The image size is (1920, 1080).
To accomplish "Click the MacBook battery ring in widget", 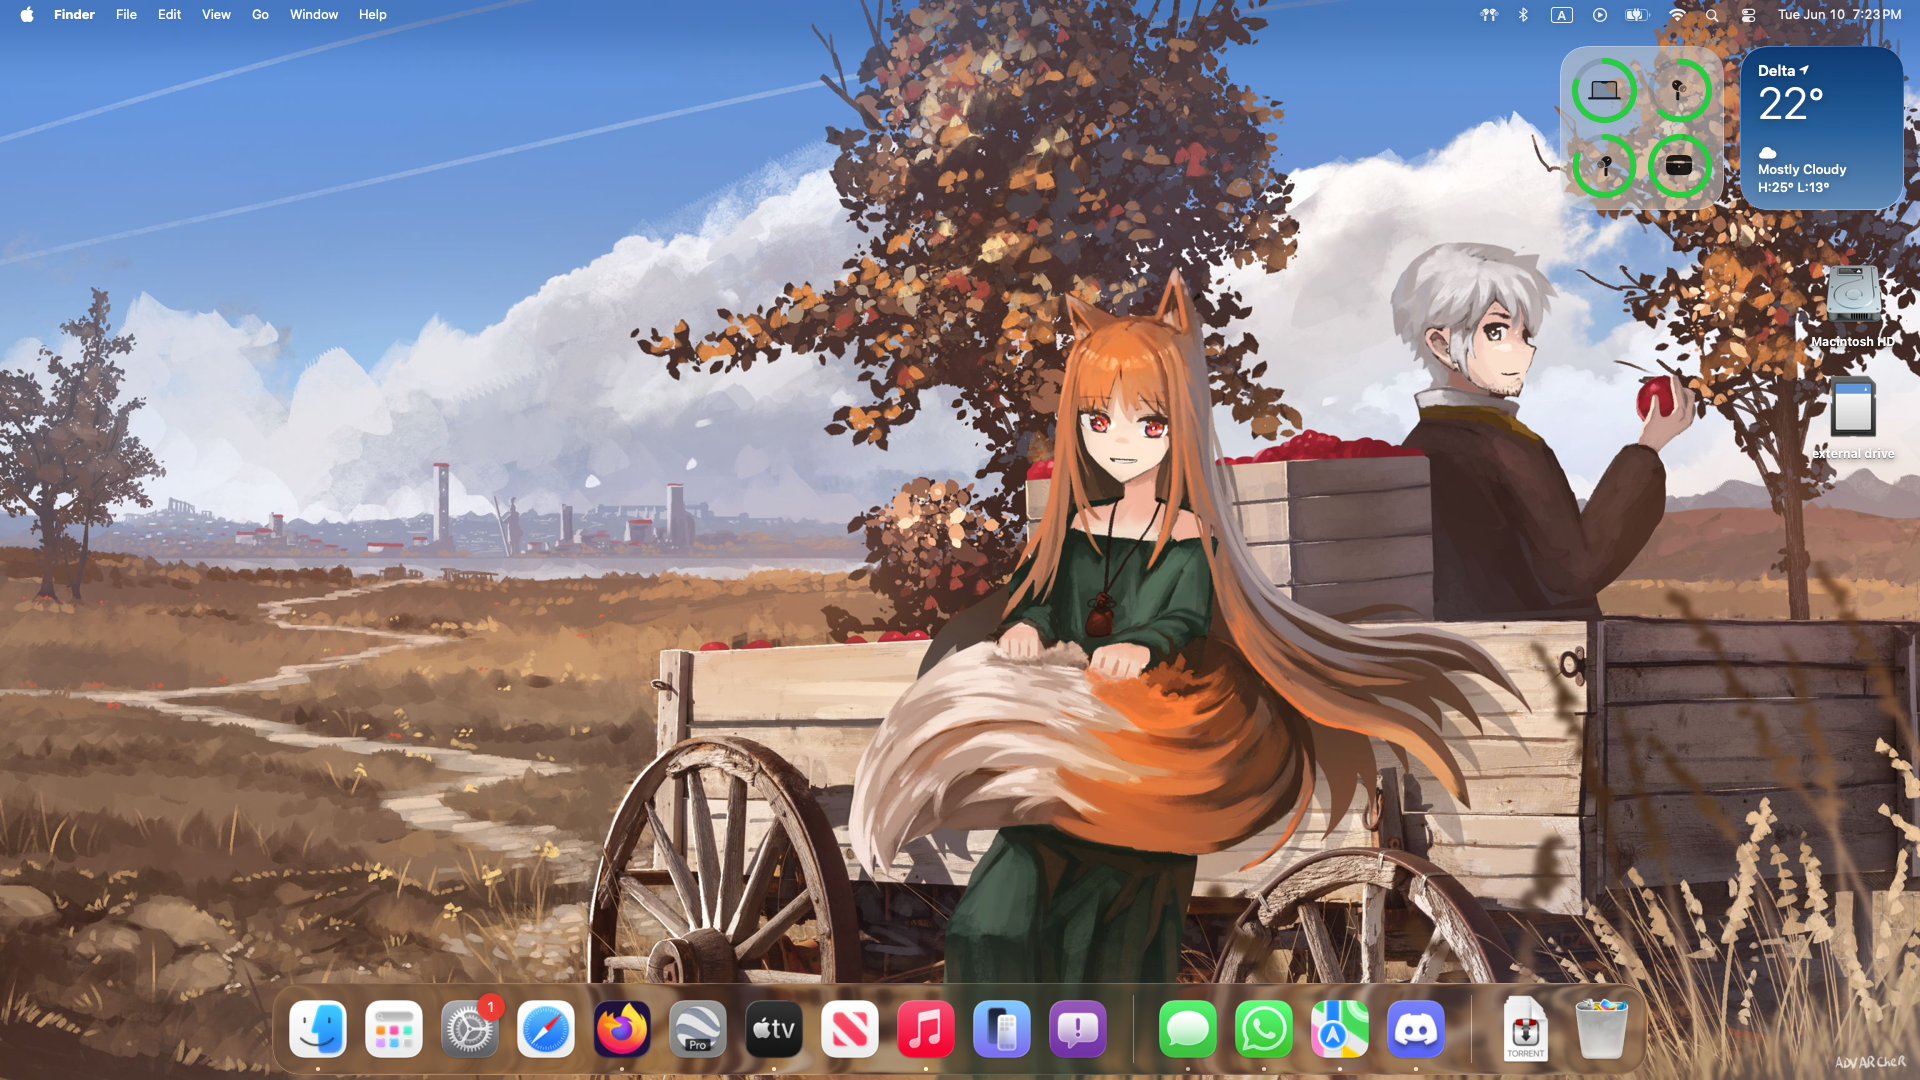I will [x=1604, y=91].
